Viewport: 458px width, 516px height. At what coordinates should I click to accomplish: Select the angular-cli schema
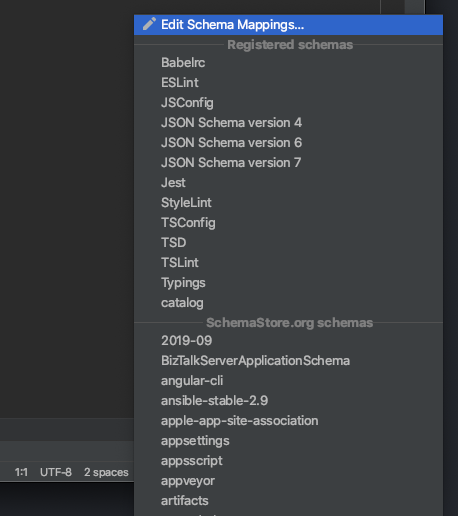(288, 381)
